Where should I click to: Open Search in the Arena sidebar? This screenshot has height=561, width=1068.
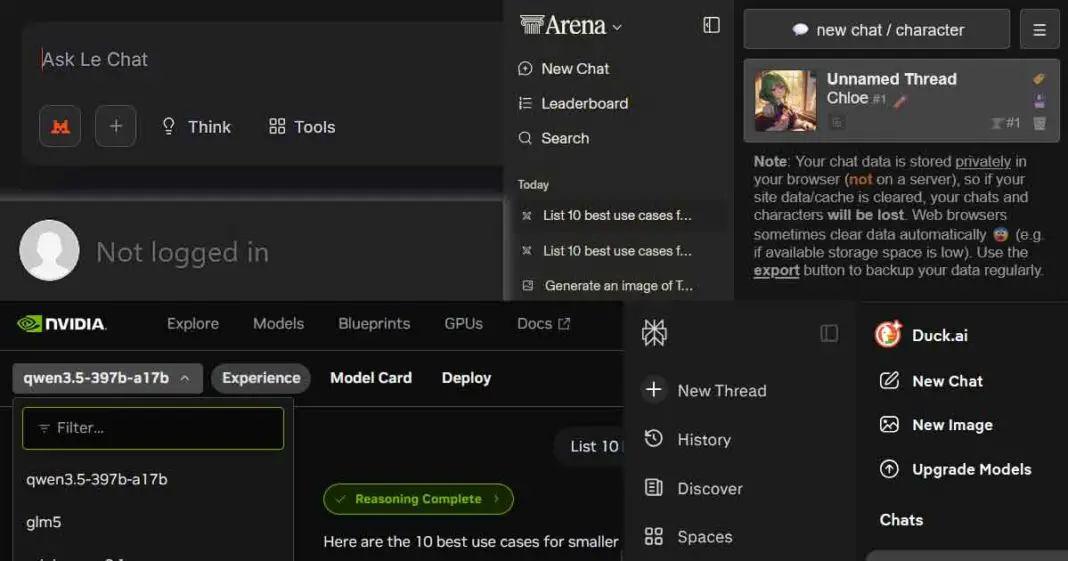553,138
